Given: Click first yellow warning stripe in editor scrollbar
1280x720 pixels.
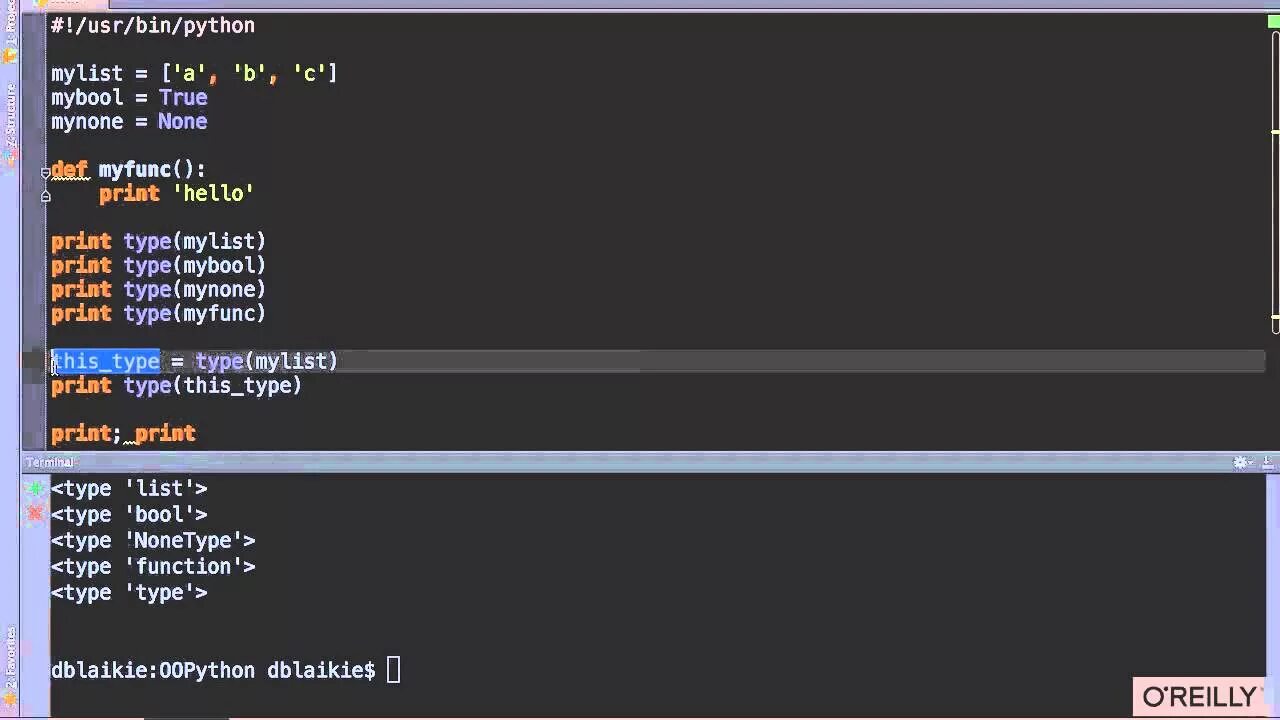Looking at the screenshot, I should [1275, 131].
